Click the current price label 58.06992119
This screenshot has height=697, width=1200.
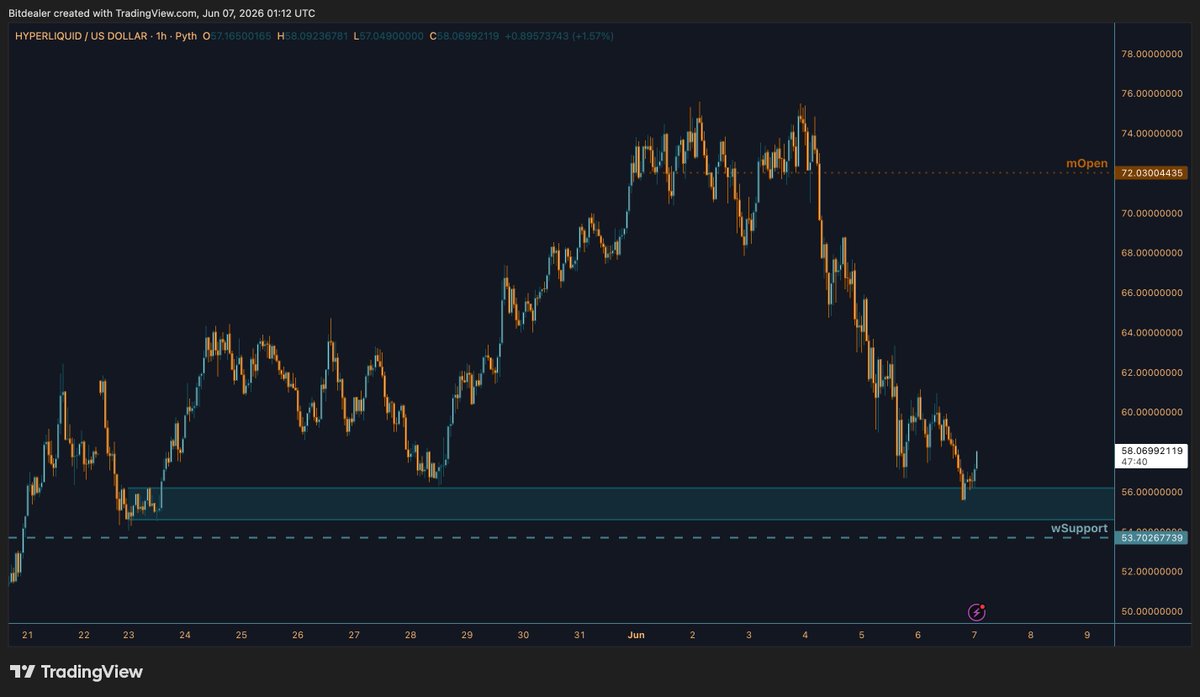[1153, 451]
